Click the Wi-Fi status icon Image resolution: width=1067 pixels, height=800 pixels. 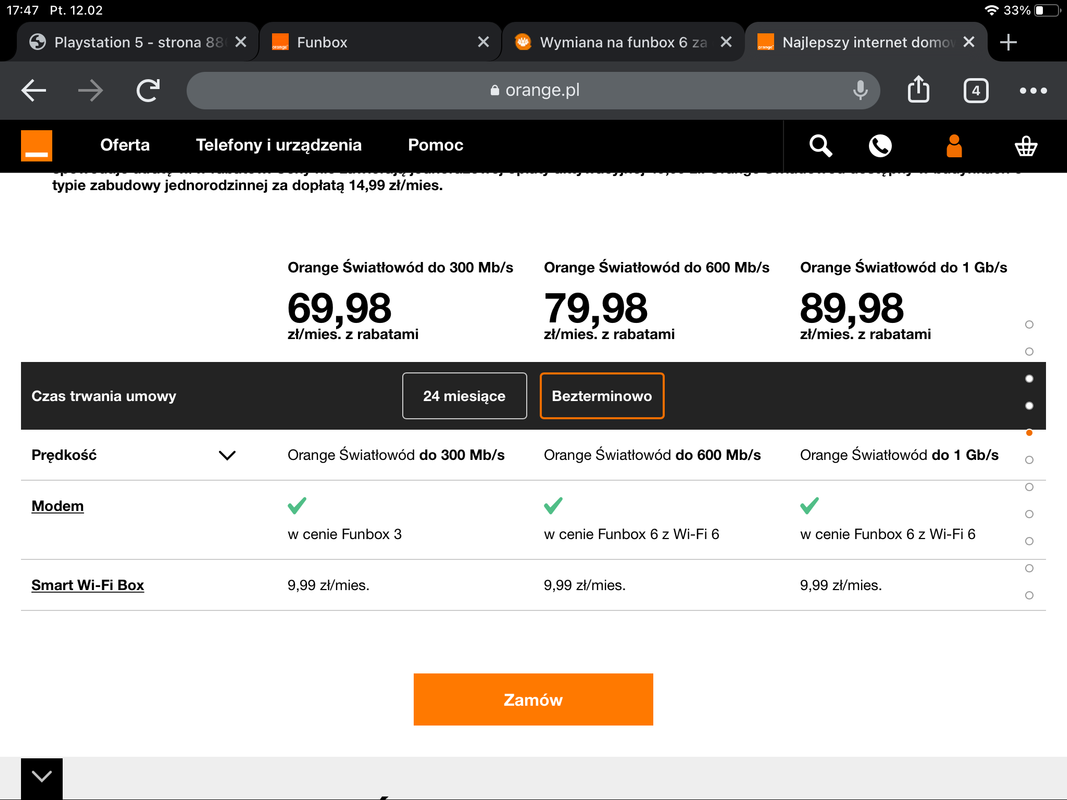click(x=991, y=10)
